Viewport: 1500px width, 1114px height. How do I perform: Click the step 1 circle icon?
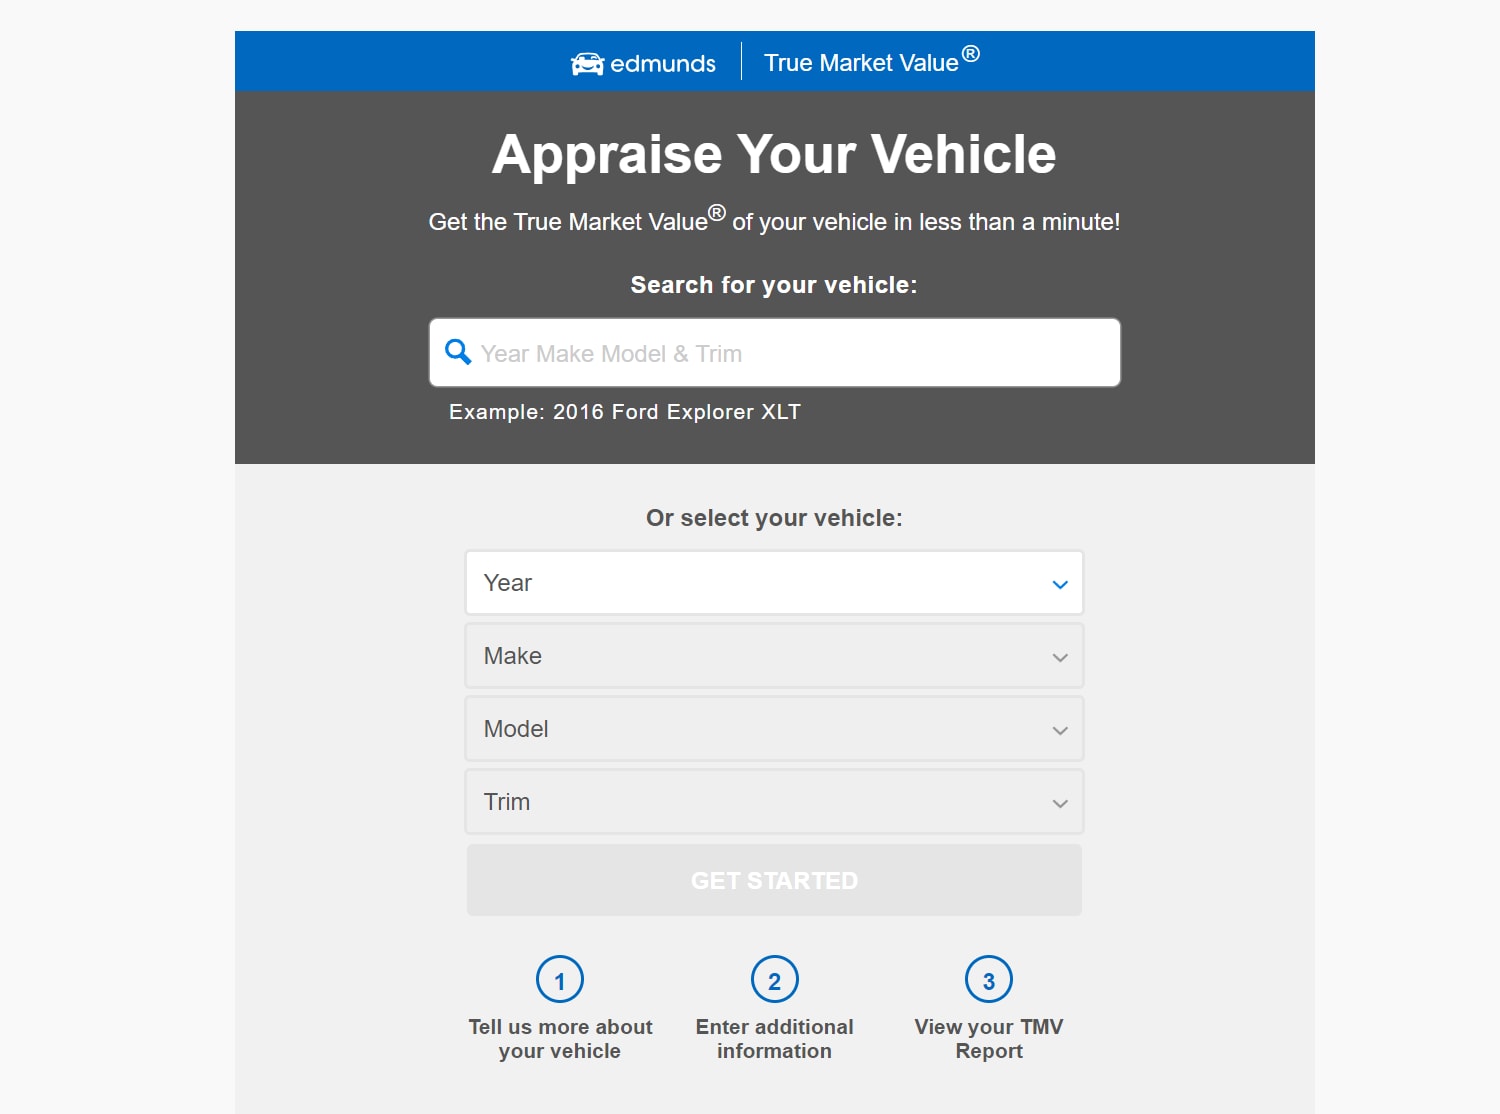pyautogui.click(x=560, y=980)
